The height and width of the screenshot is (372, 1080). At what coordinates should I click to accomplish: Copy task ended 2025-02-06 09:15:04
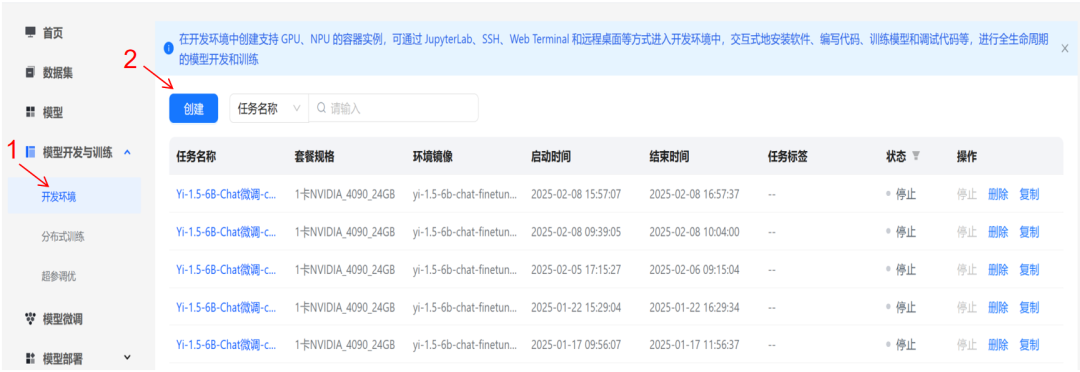click(x=1029, y=269)
